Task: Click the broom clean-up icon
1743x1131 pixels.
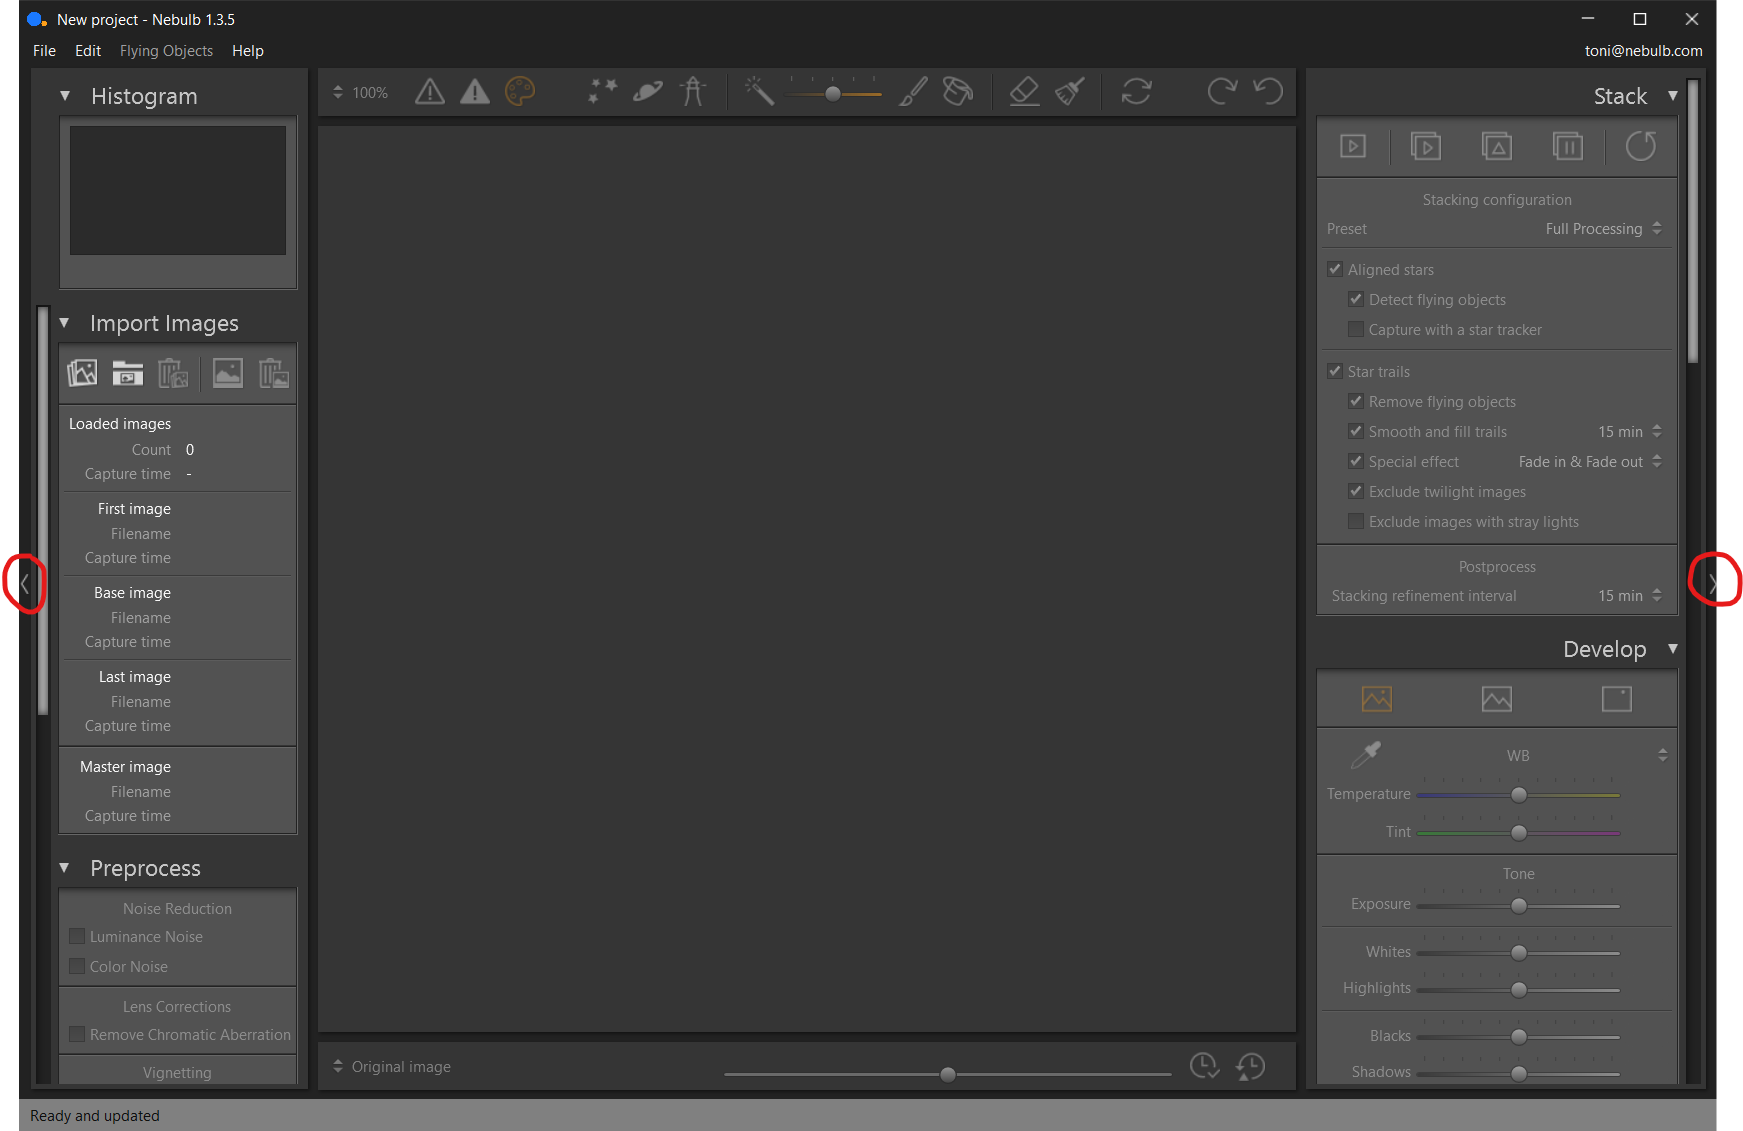Action: [x=1070, y=92]
